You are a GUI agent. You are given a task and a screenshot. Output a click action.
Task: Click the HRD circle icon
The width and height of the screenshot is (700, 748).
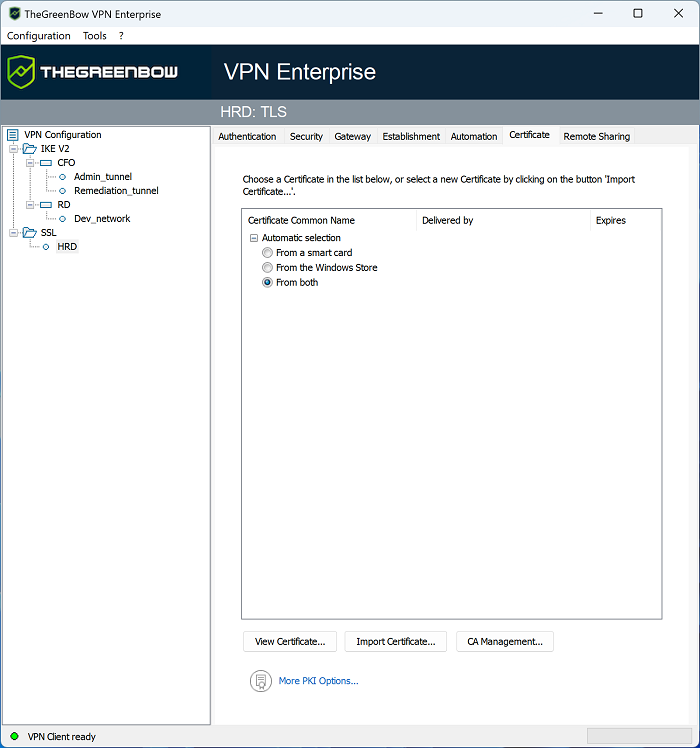coord(46,247)
